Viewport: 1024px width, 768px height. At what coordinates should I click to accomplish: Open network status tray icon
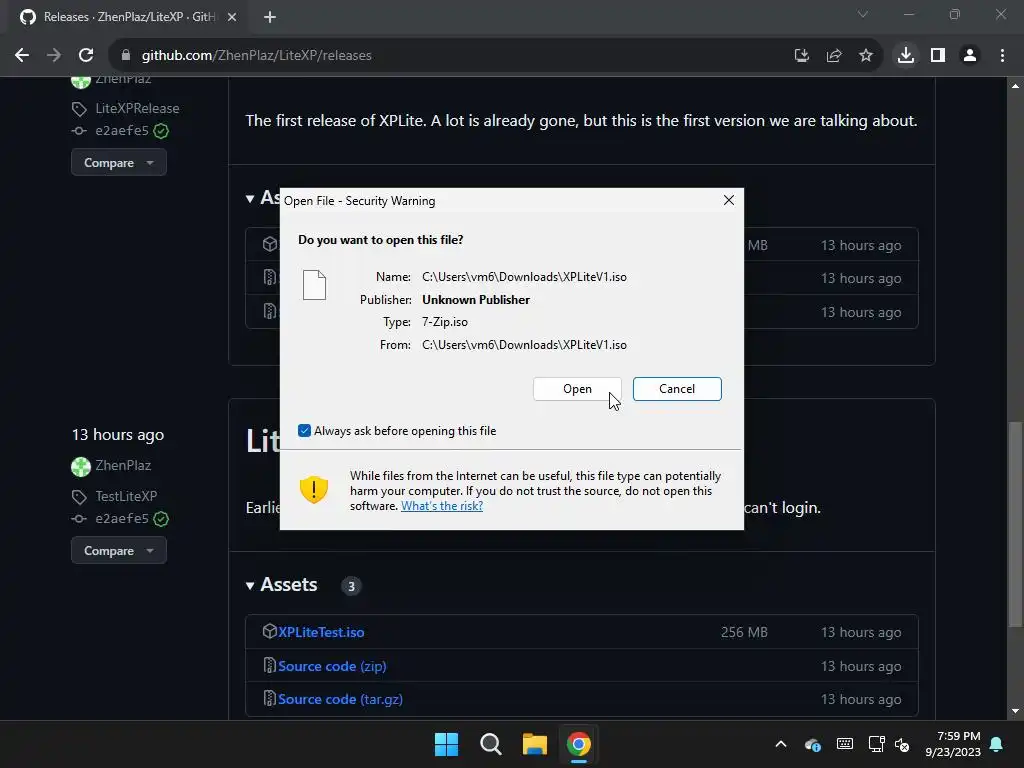click(x=876, y=744)
